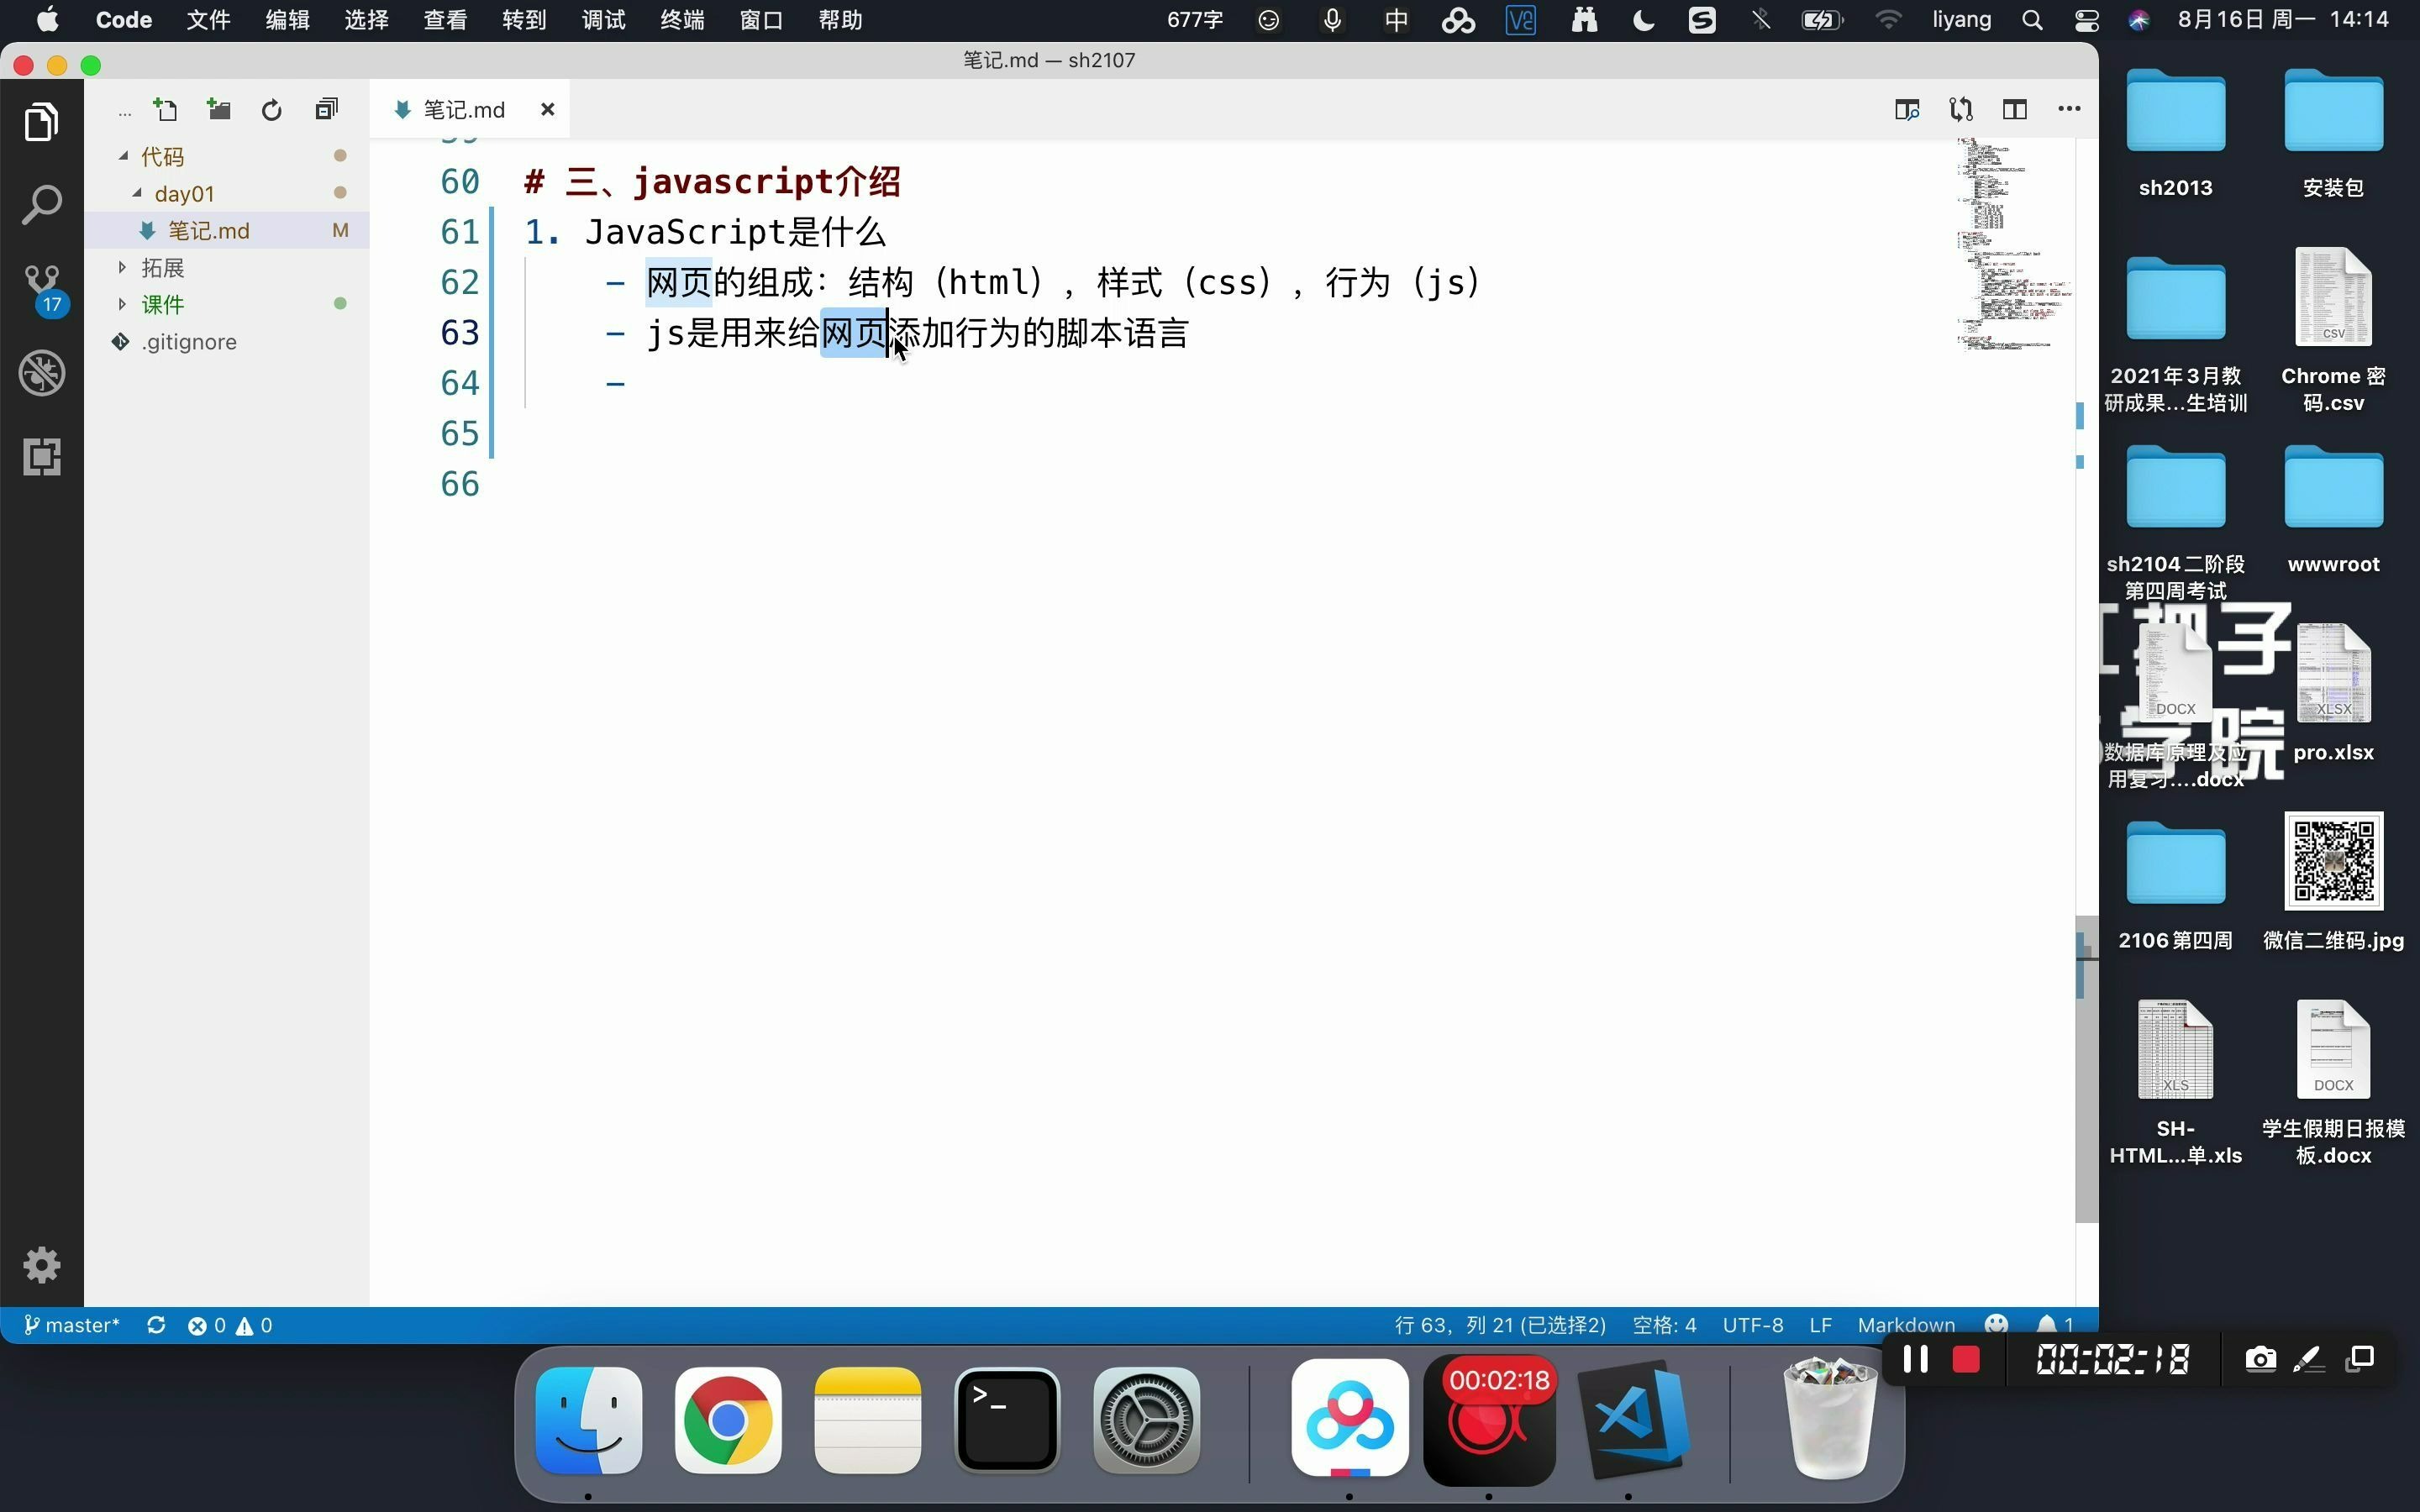Click the Refresh Explorer icon
This screenshot has height=1512, width=2420.
(x=271, y=109)
